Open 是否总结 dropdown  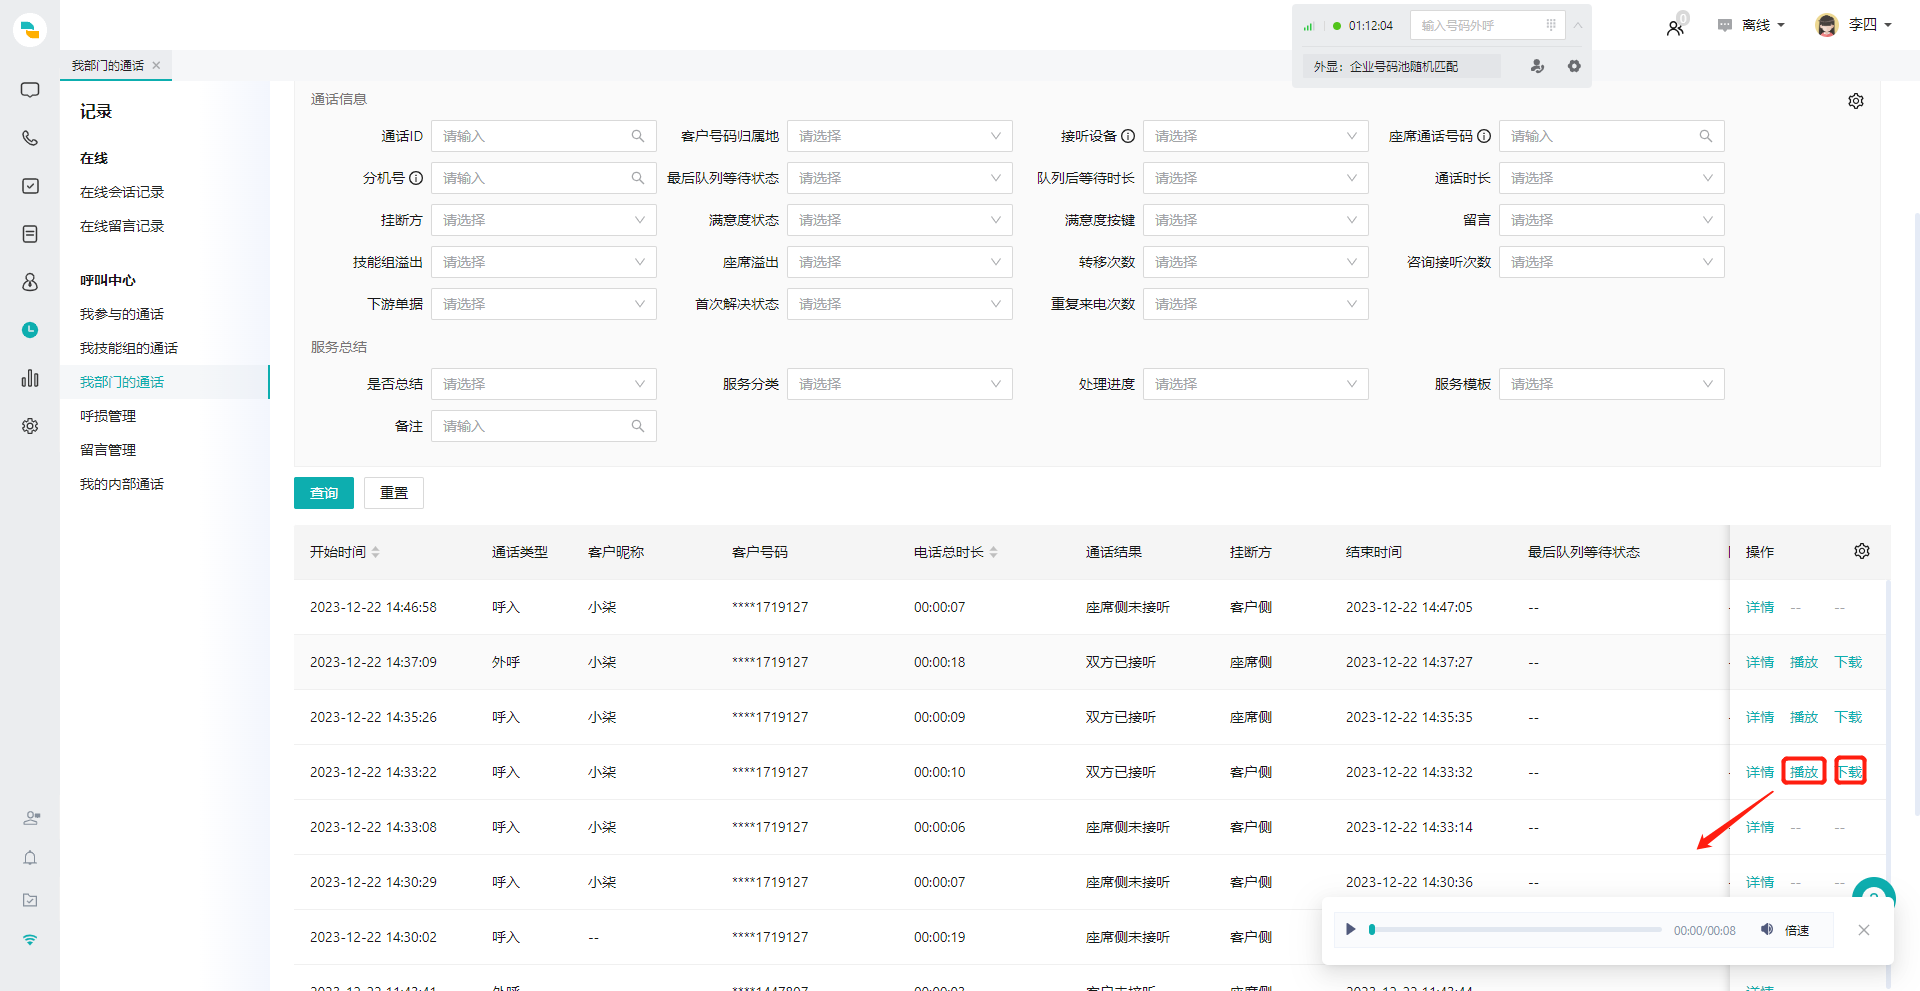point(544,384)
